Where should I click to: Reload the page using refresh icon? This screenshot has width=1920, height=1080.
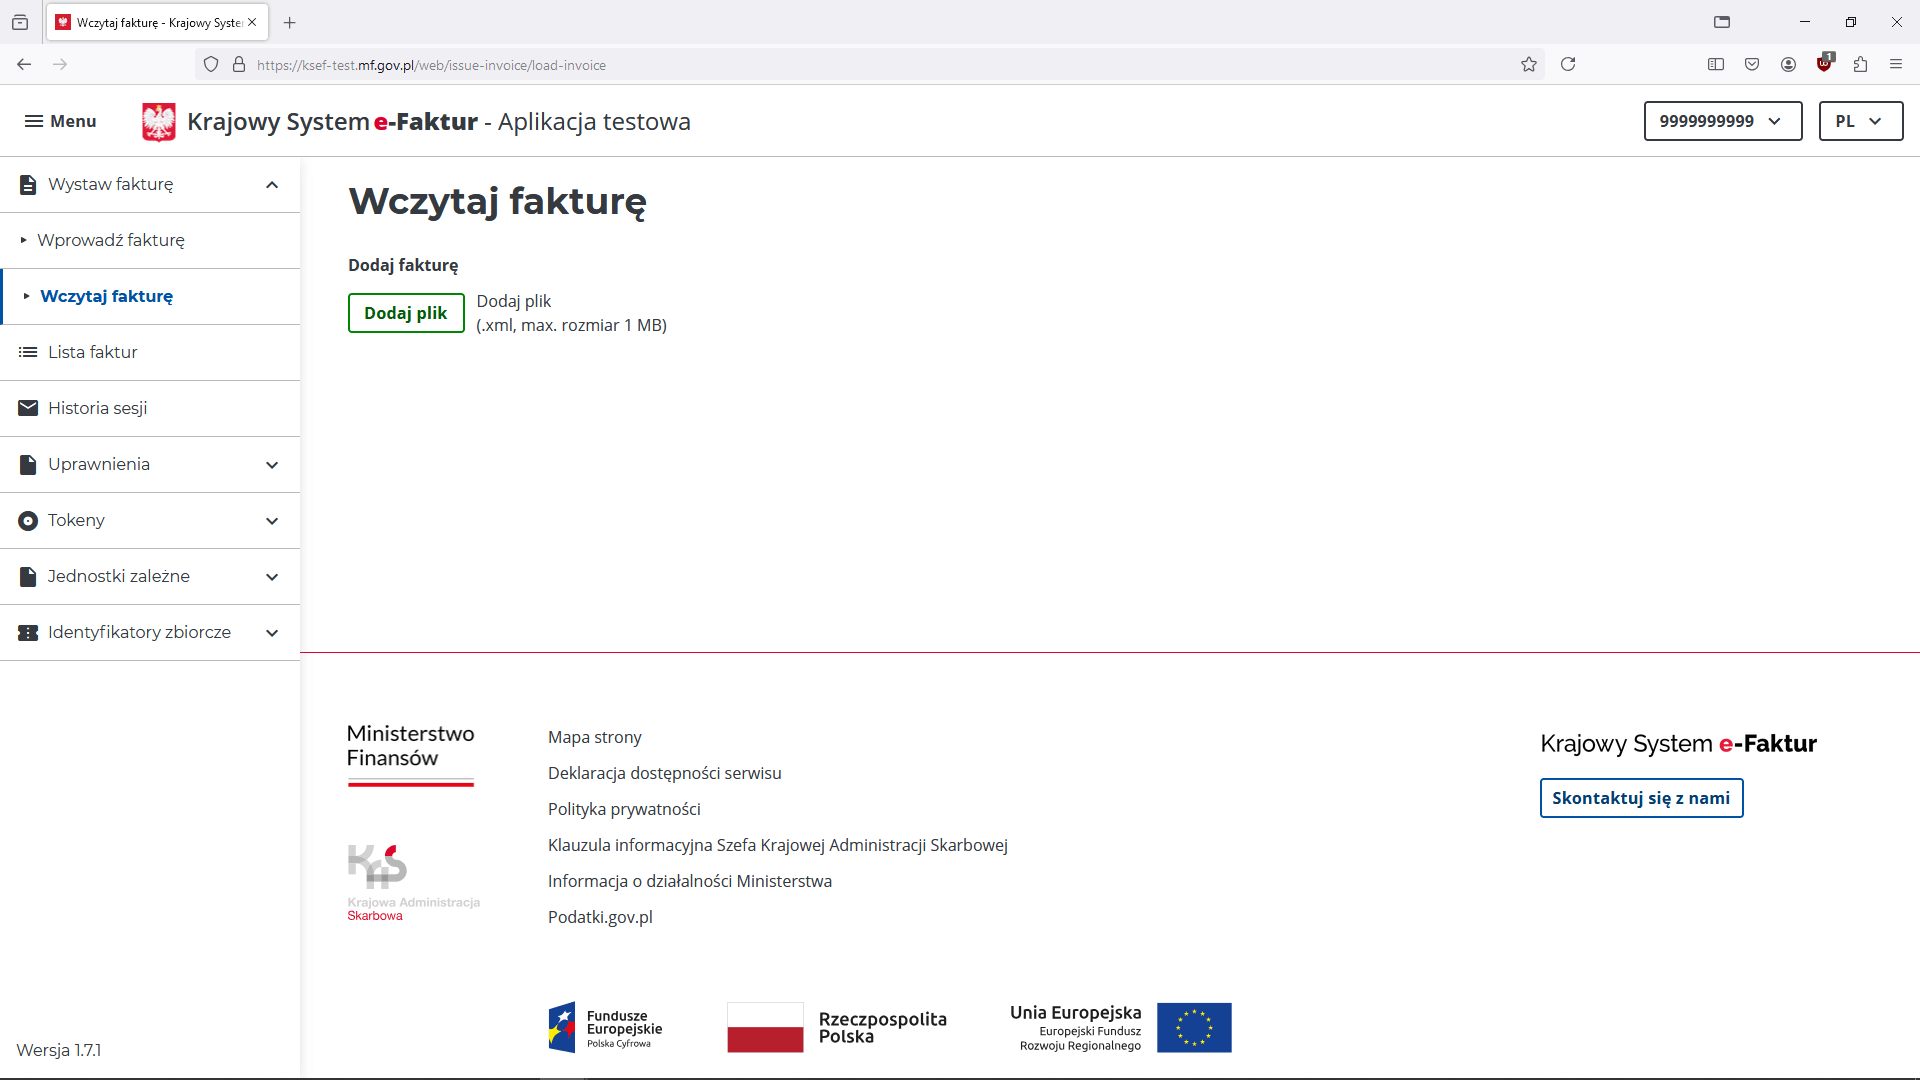point(1568,65)
